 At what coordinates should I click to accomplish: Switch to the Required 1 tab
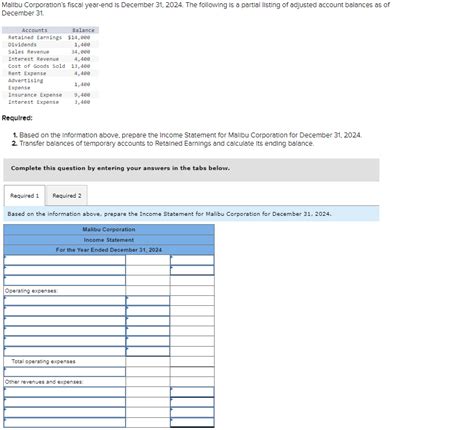[24, 196]
